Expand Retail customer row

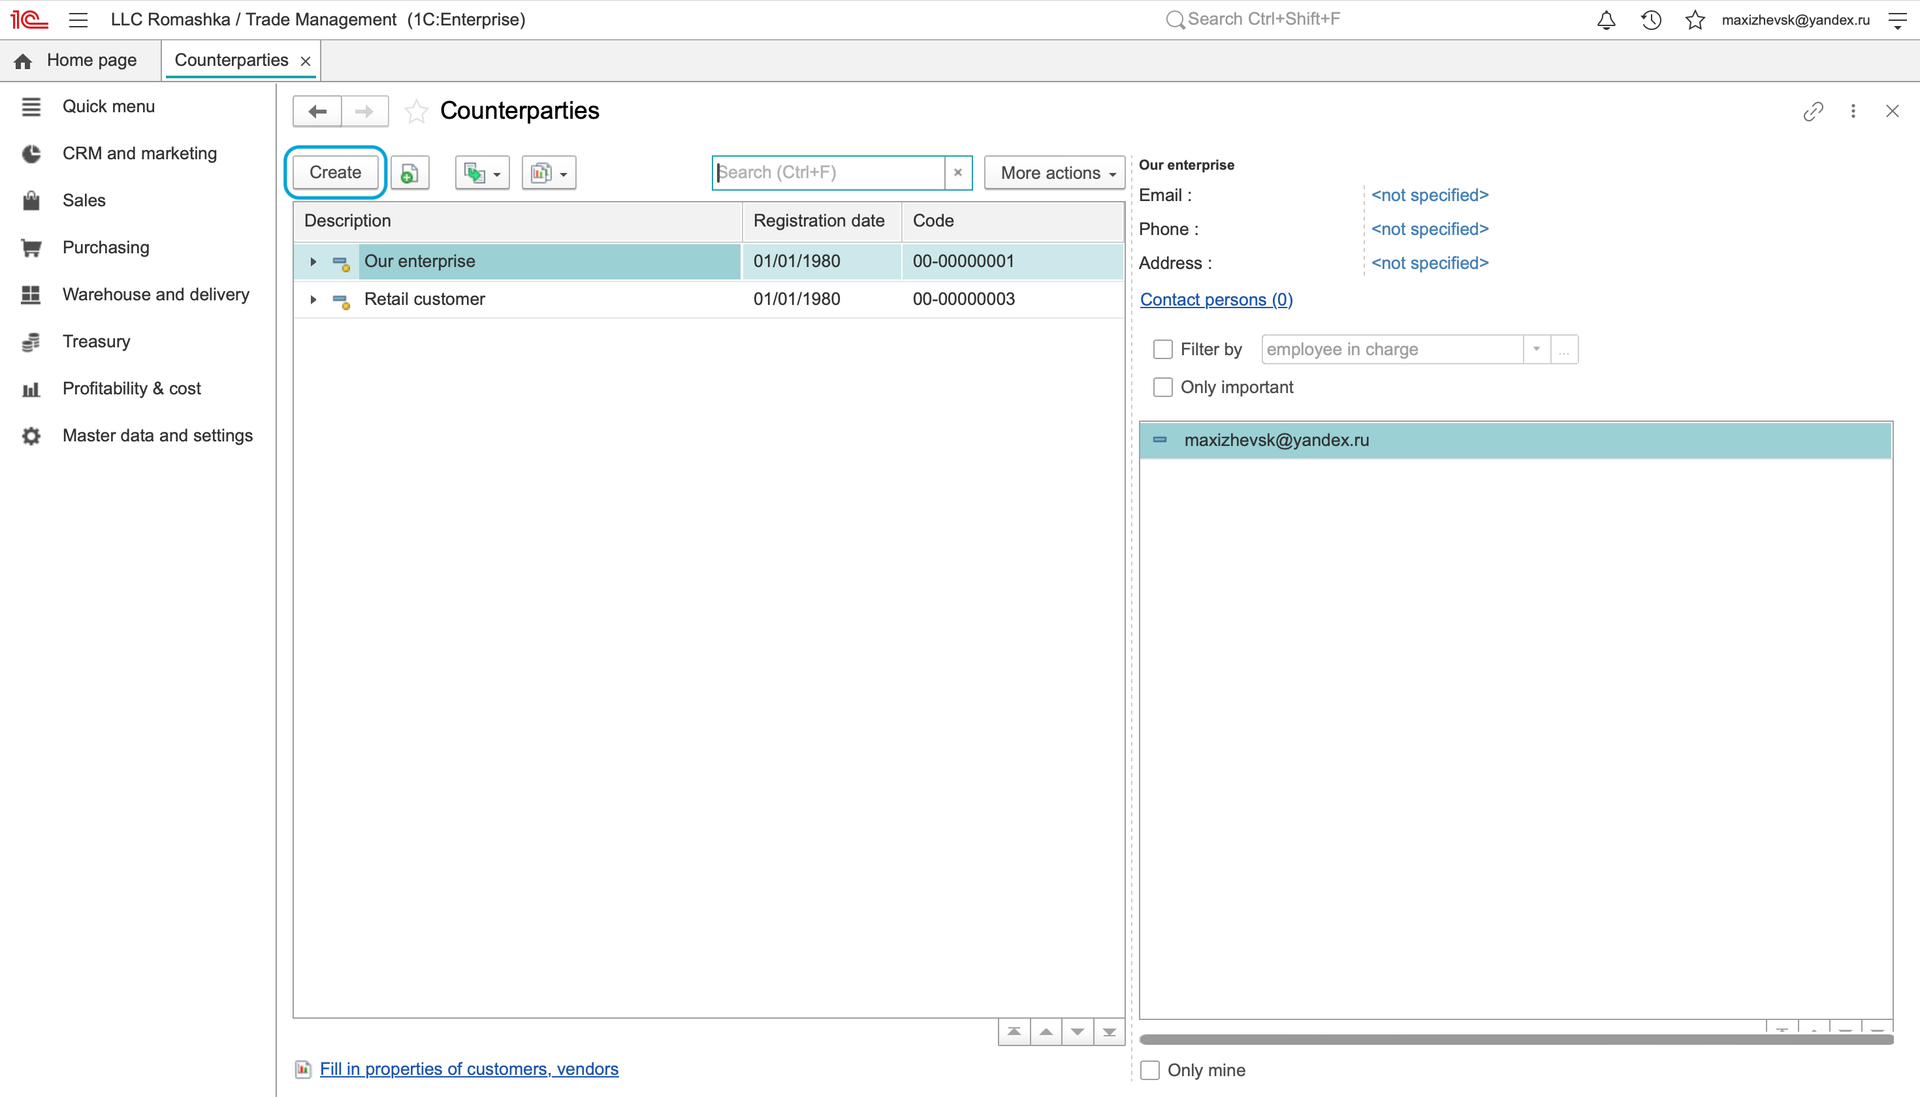coord(313,299)
